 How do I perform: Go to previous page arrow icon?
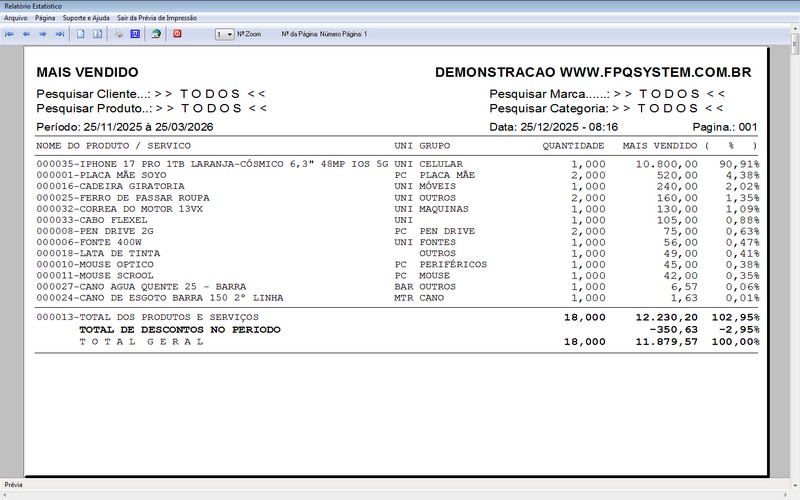[26, 34]
